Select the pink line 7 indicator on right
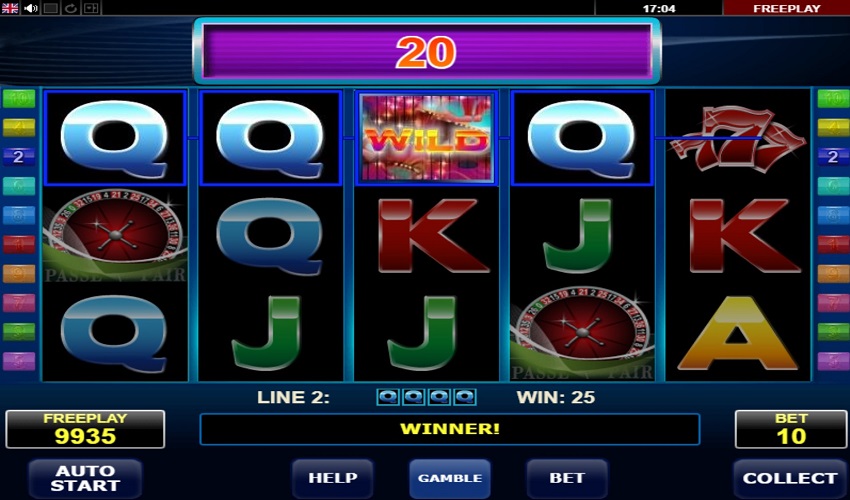850x500 pixels. [x=833, y=303]
